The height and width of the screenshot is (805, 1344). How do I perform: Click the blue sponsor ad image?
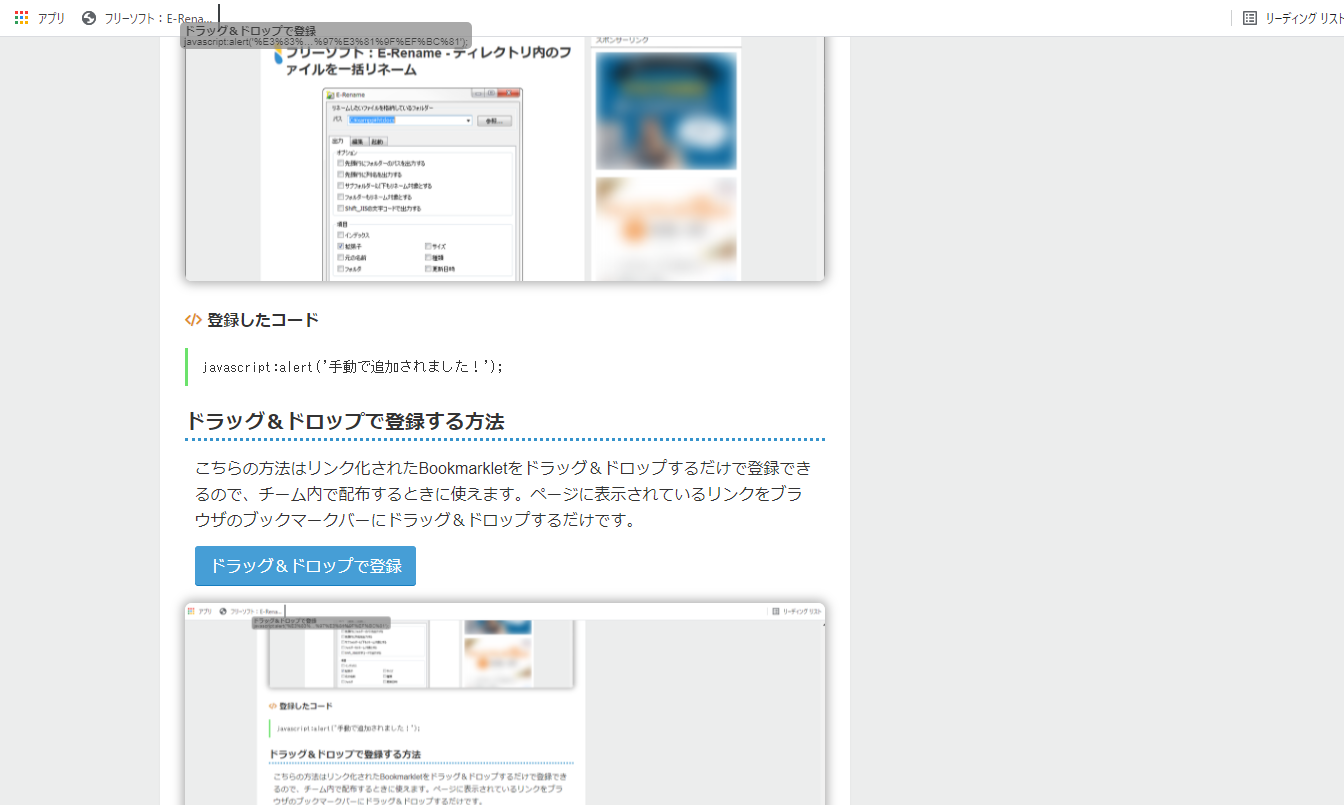tap(665, 110)
